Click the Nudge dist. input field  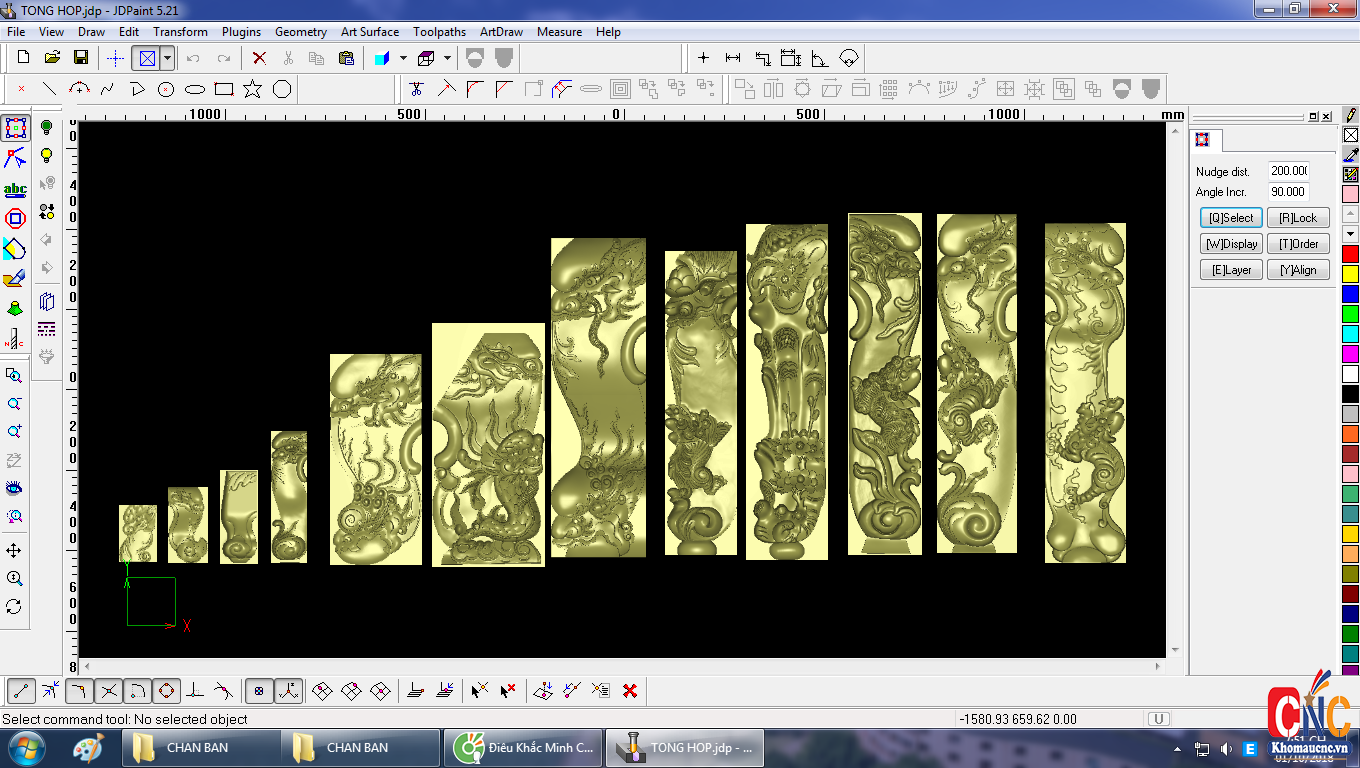1288,171
